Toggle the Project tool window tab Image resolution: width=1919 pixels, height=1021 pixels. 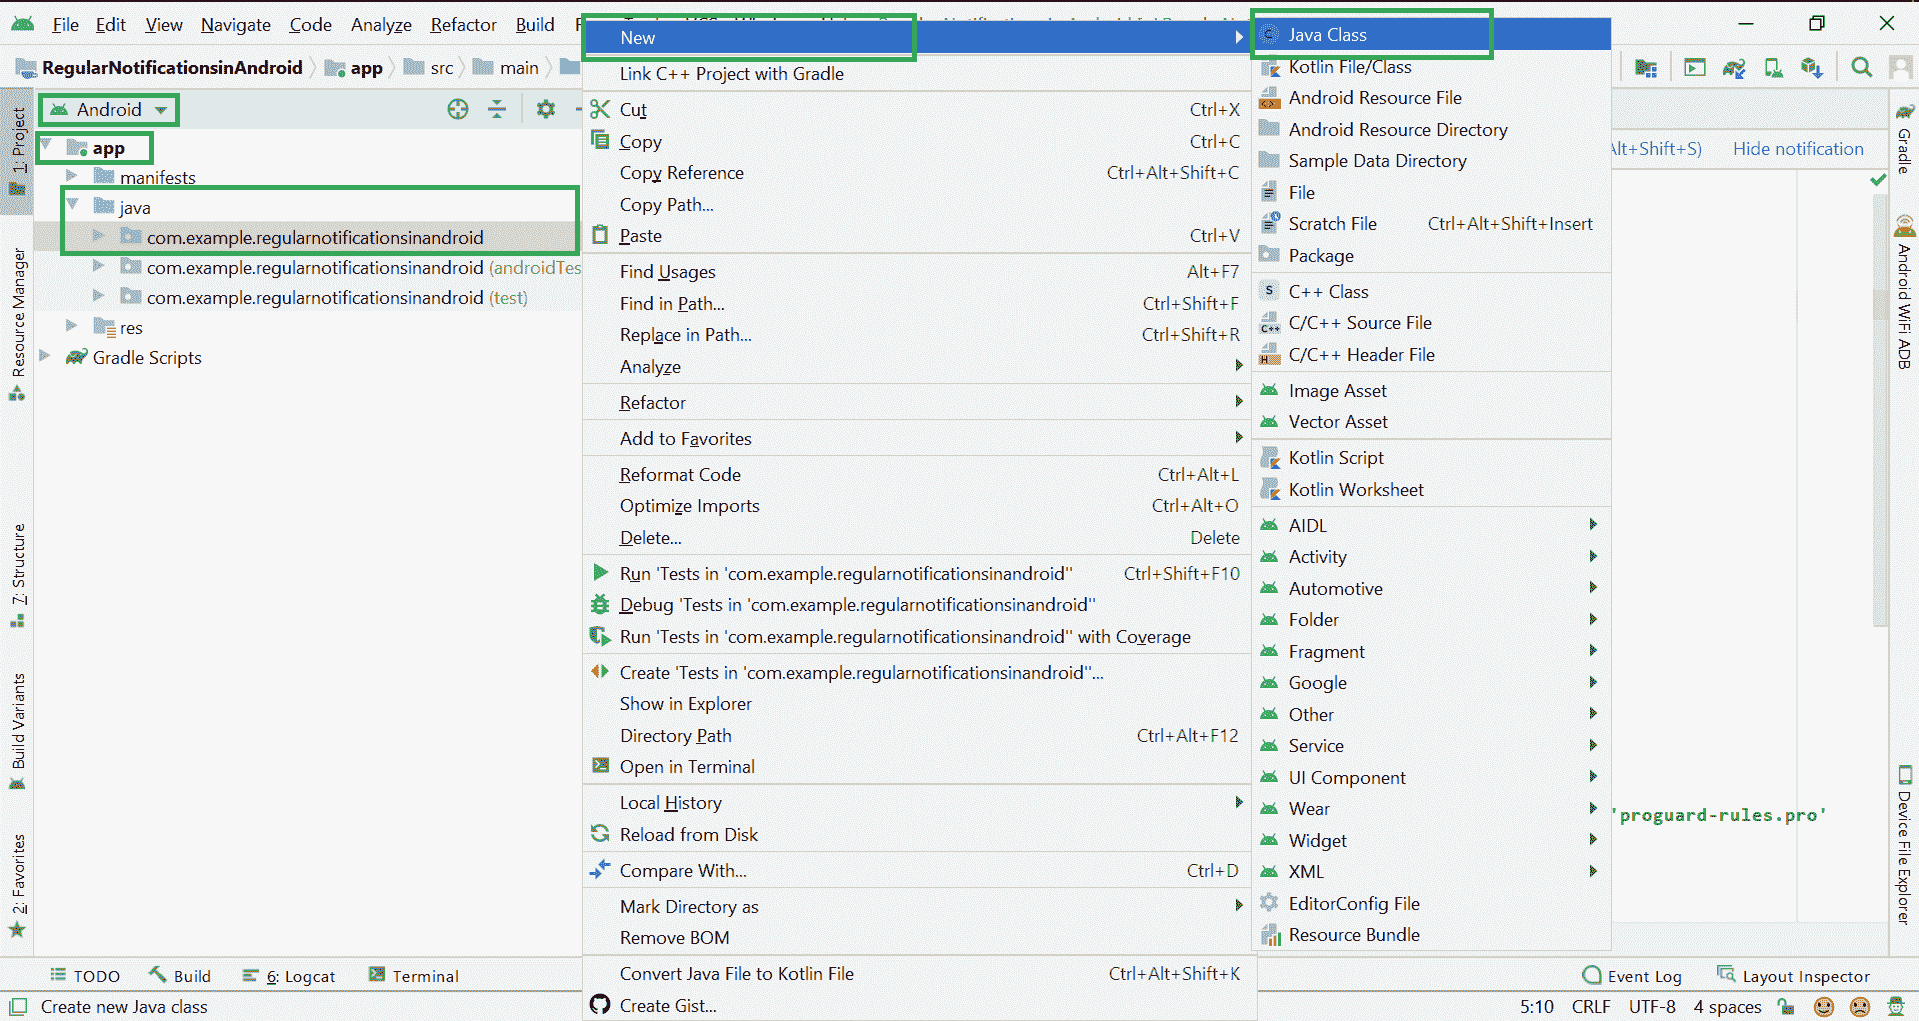point(18,150)
